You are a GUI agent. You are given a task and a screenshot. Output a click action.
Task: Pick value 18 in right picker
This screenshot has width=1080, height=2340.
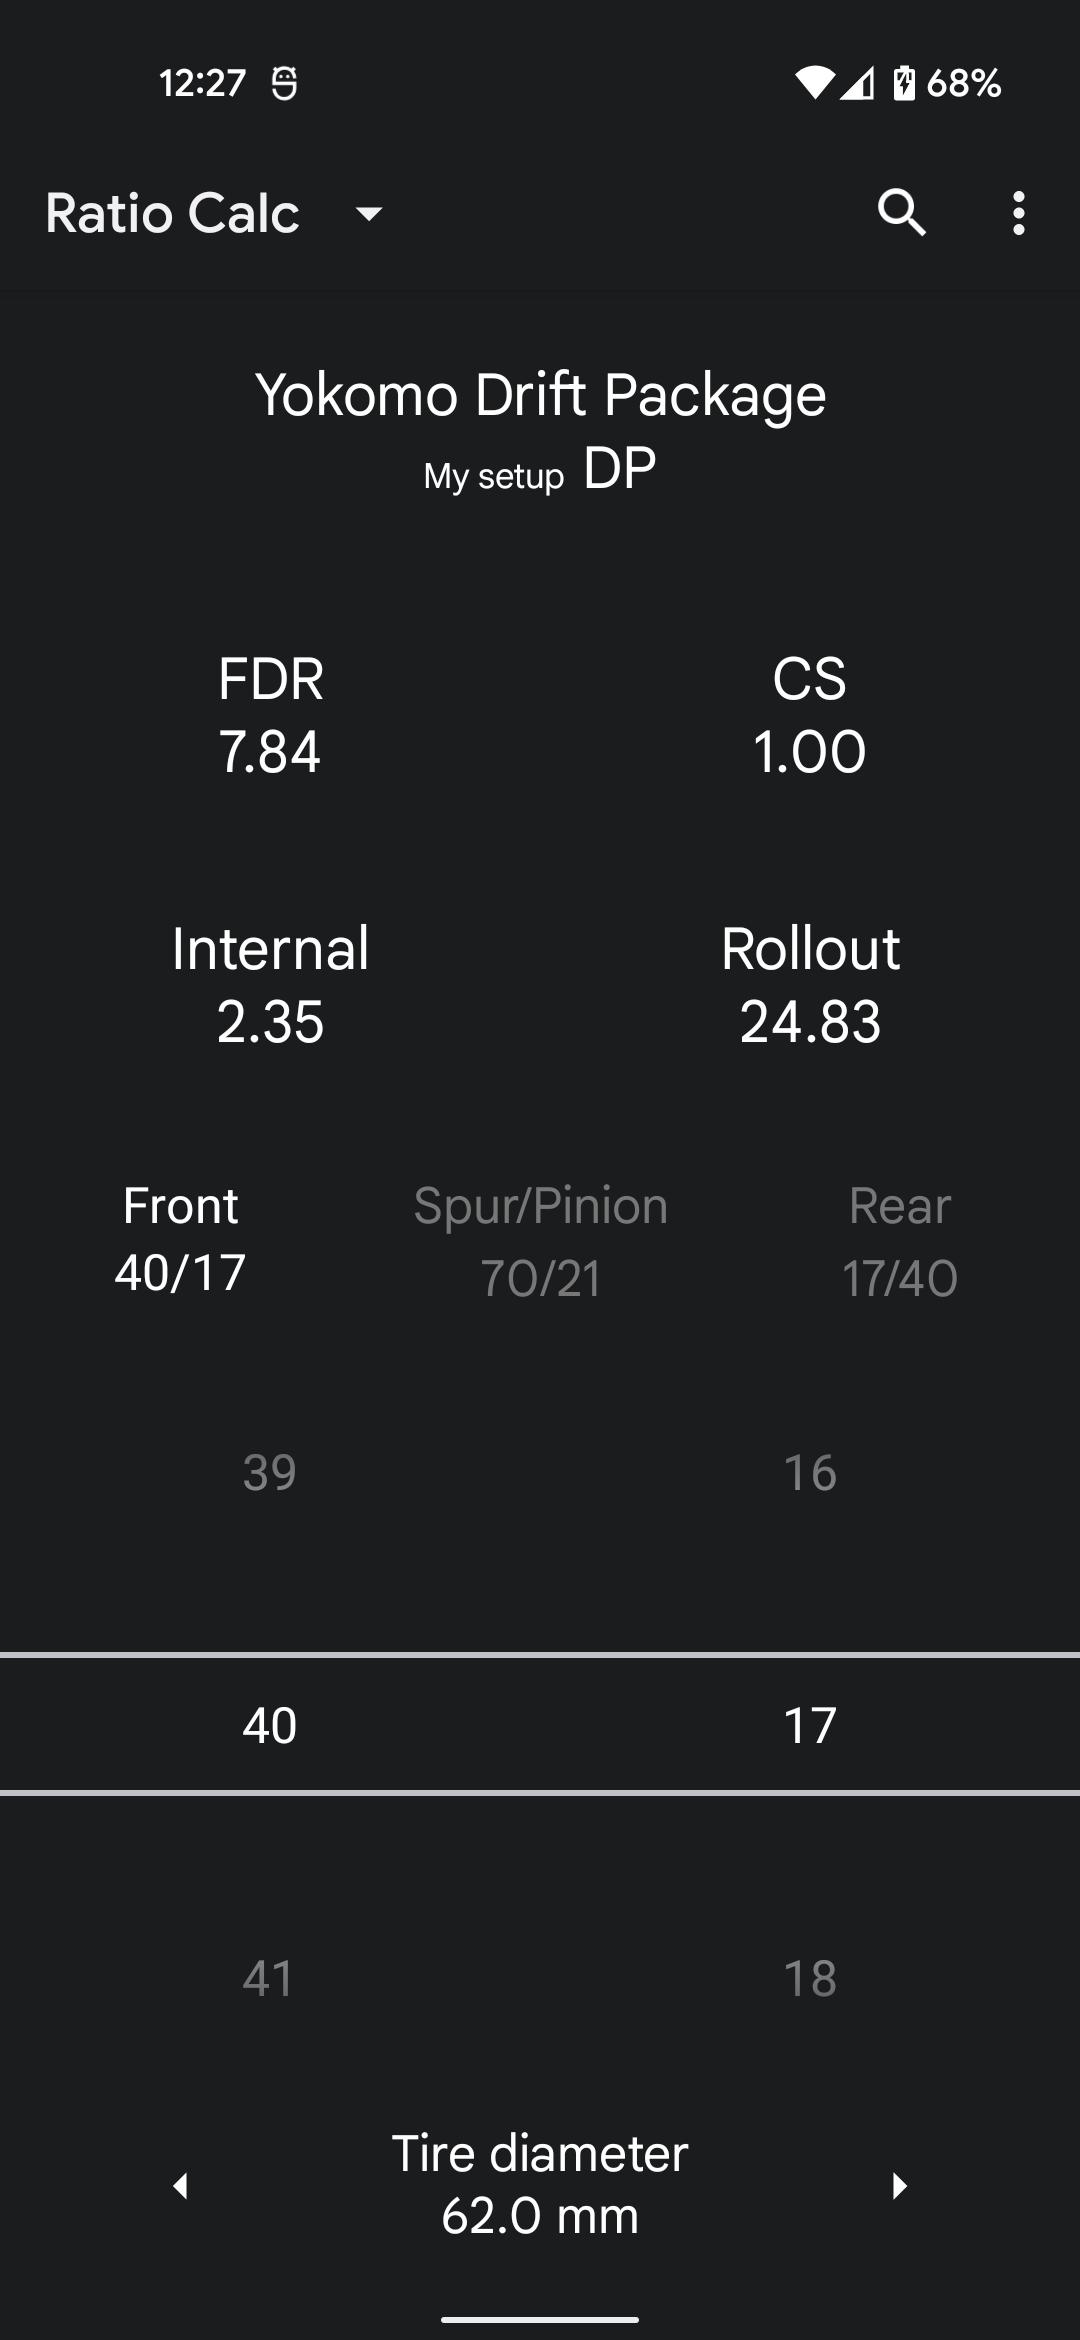point(810,1978)
